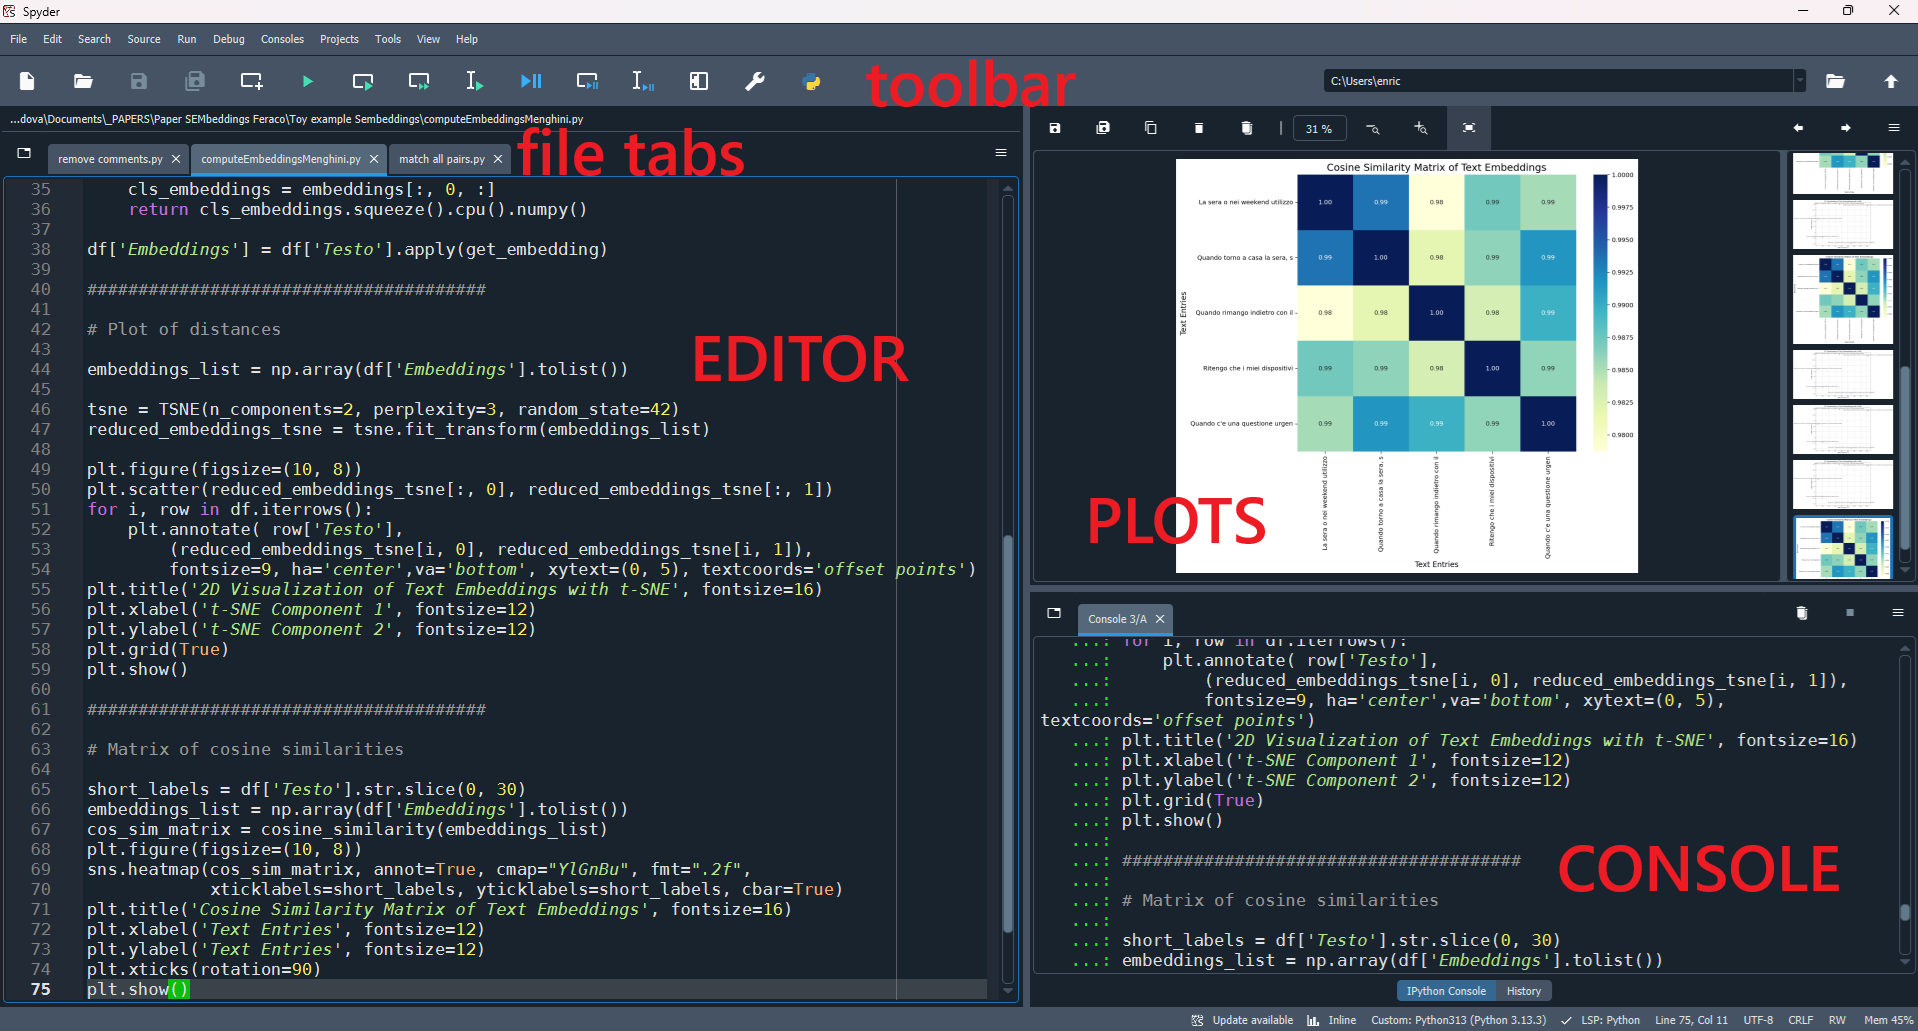Start debugging the file

(531, 81)
